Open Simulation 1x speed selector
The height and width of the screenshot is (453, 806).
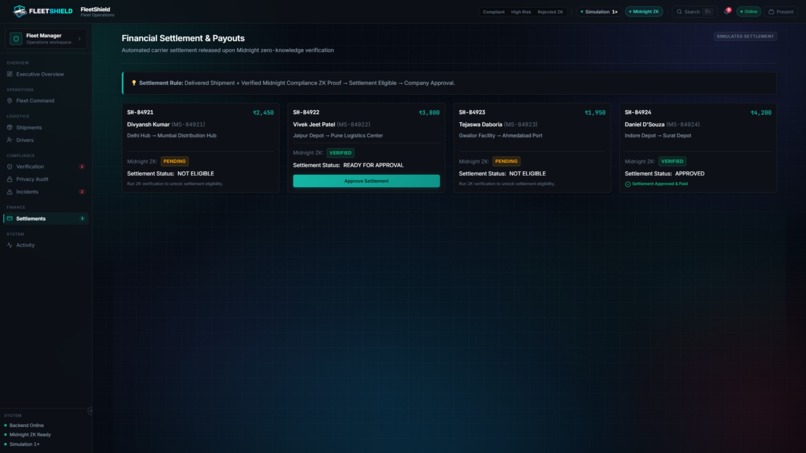(598, 11)
